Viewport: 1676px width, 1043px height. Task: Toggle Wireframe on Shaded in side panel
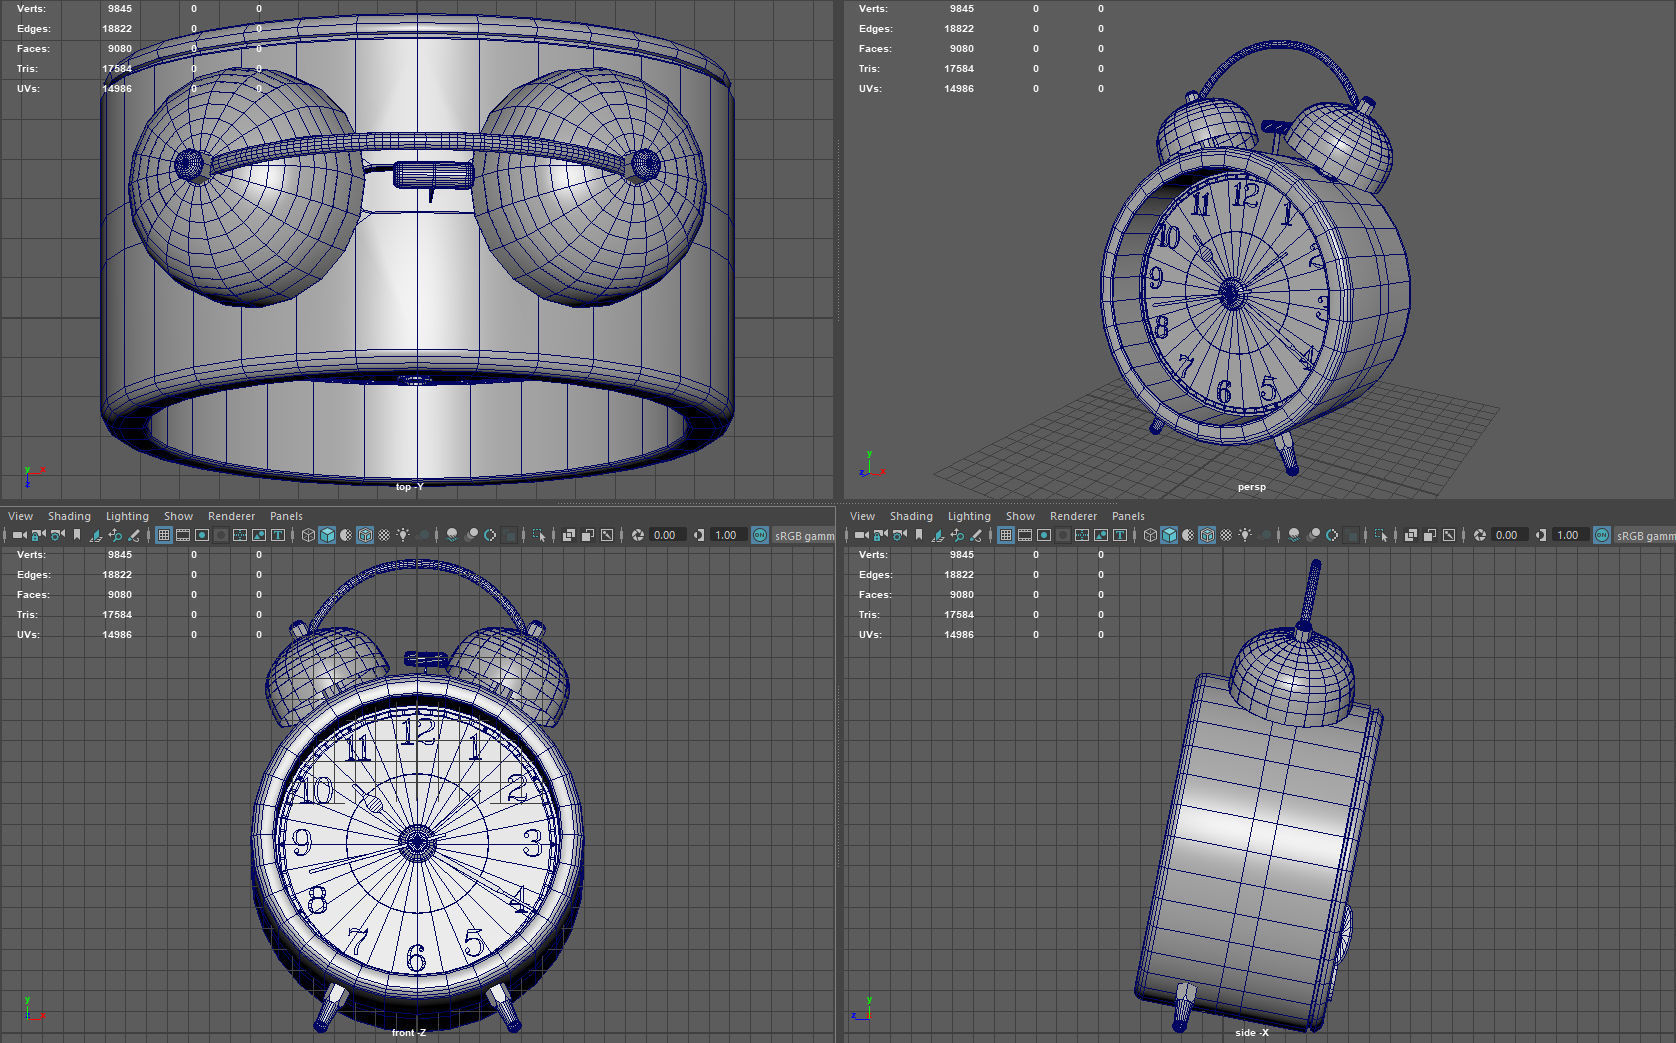coord(1206,535)
